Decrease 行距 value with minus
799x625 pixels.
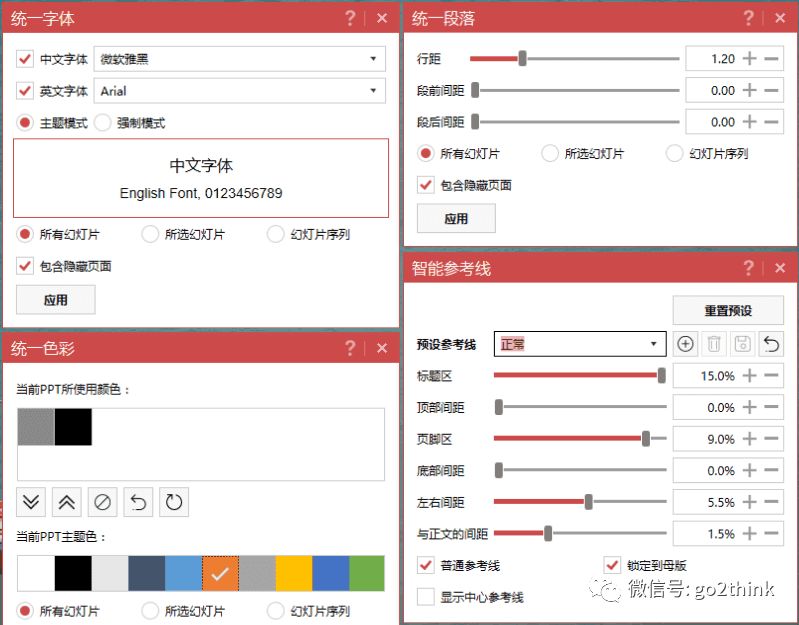pyautogui.click(x=771, y=59)
